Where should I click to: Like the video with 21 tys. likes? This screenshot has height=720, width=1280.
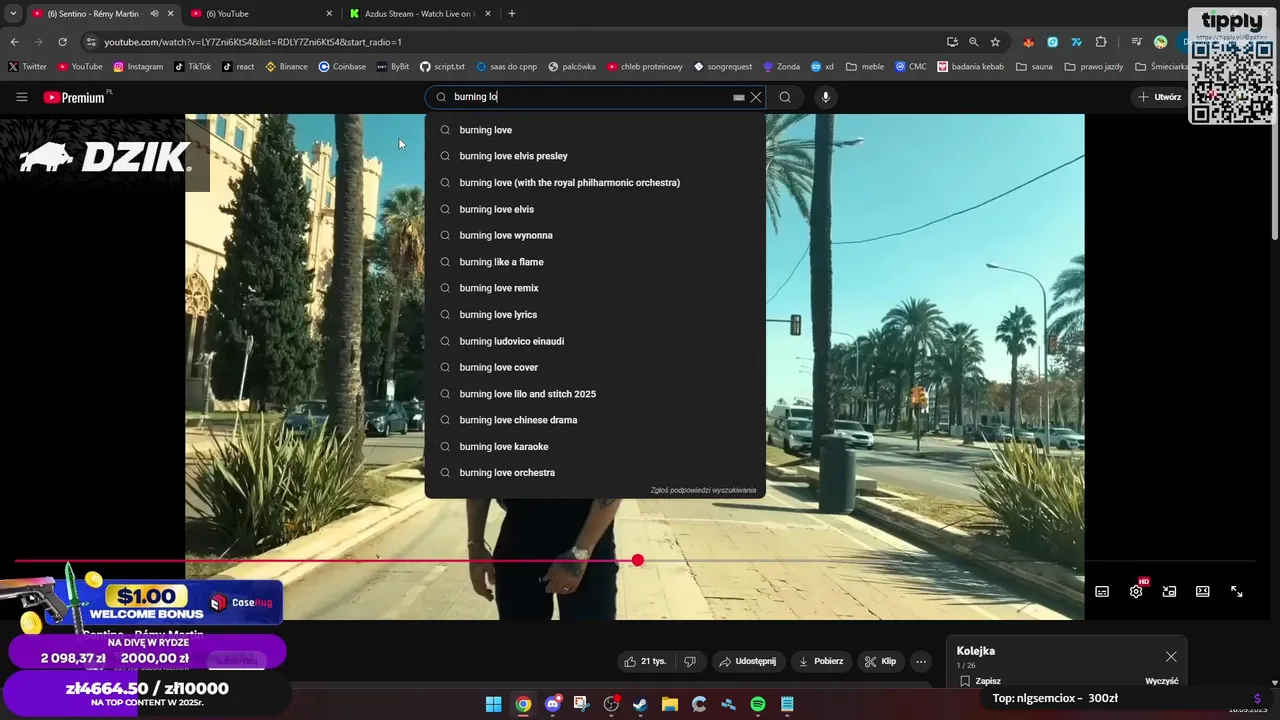tap(644, 661)
